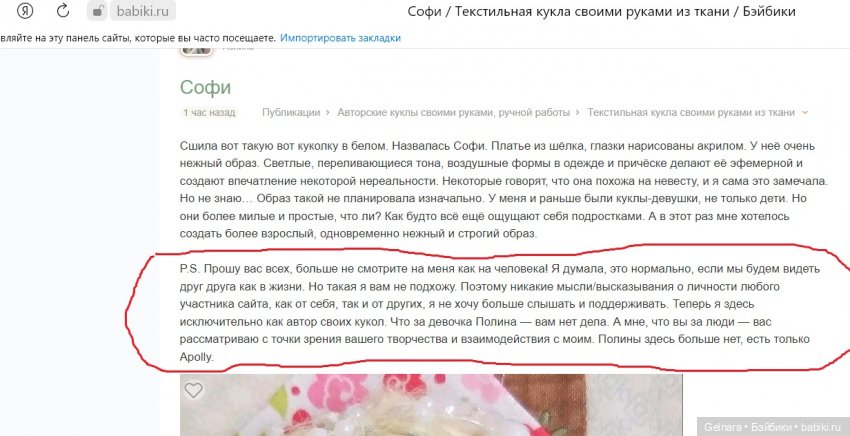Viewport: 850px width, 436px height.
Task: Expand the chevron dropdown after the last breadcrumb
Action: click(804, 113)
